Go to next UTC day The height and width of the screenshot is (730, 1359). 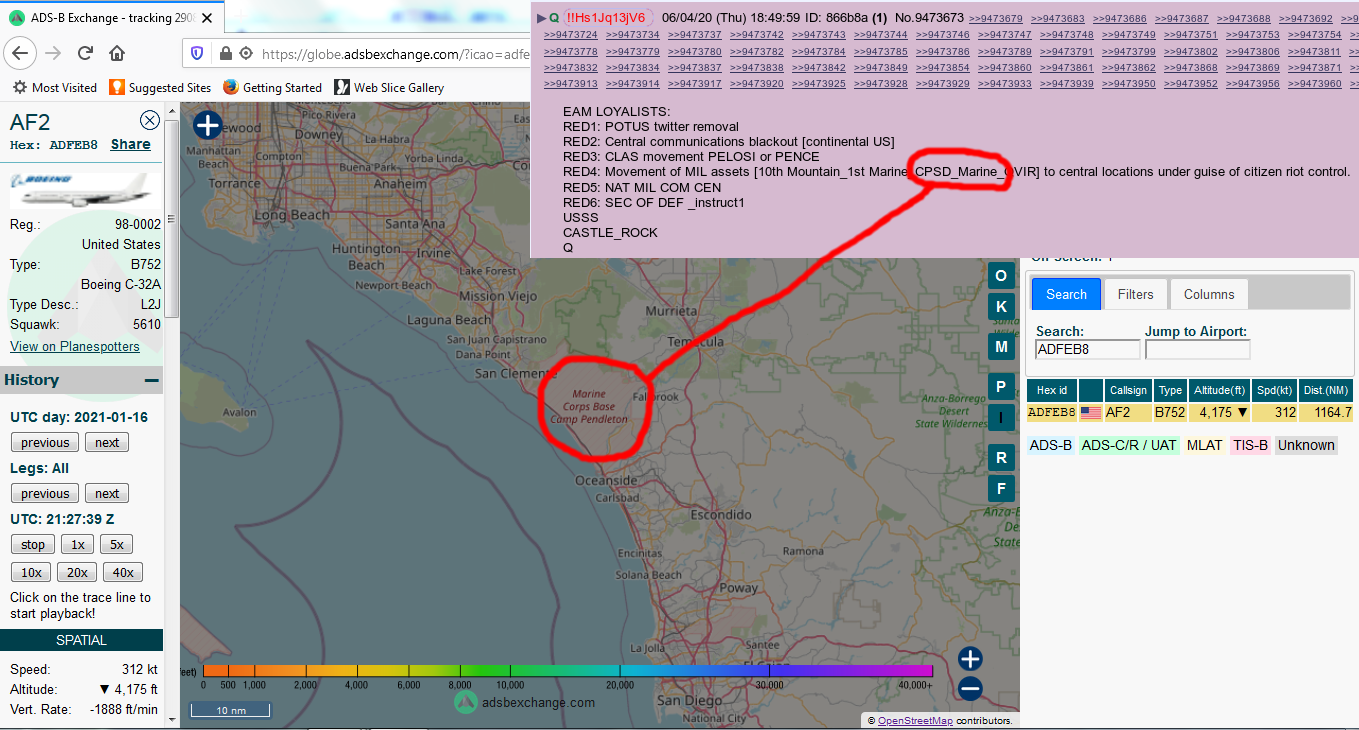[x=107, y=442]
